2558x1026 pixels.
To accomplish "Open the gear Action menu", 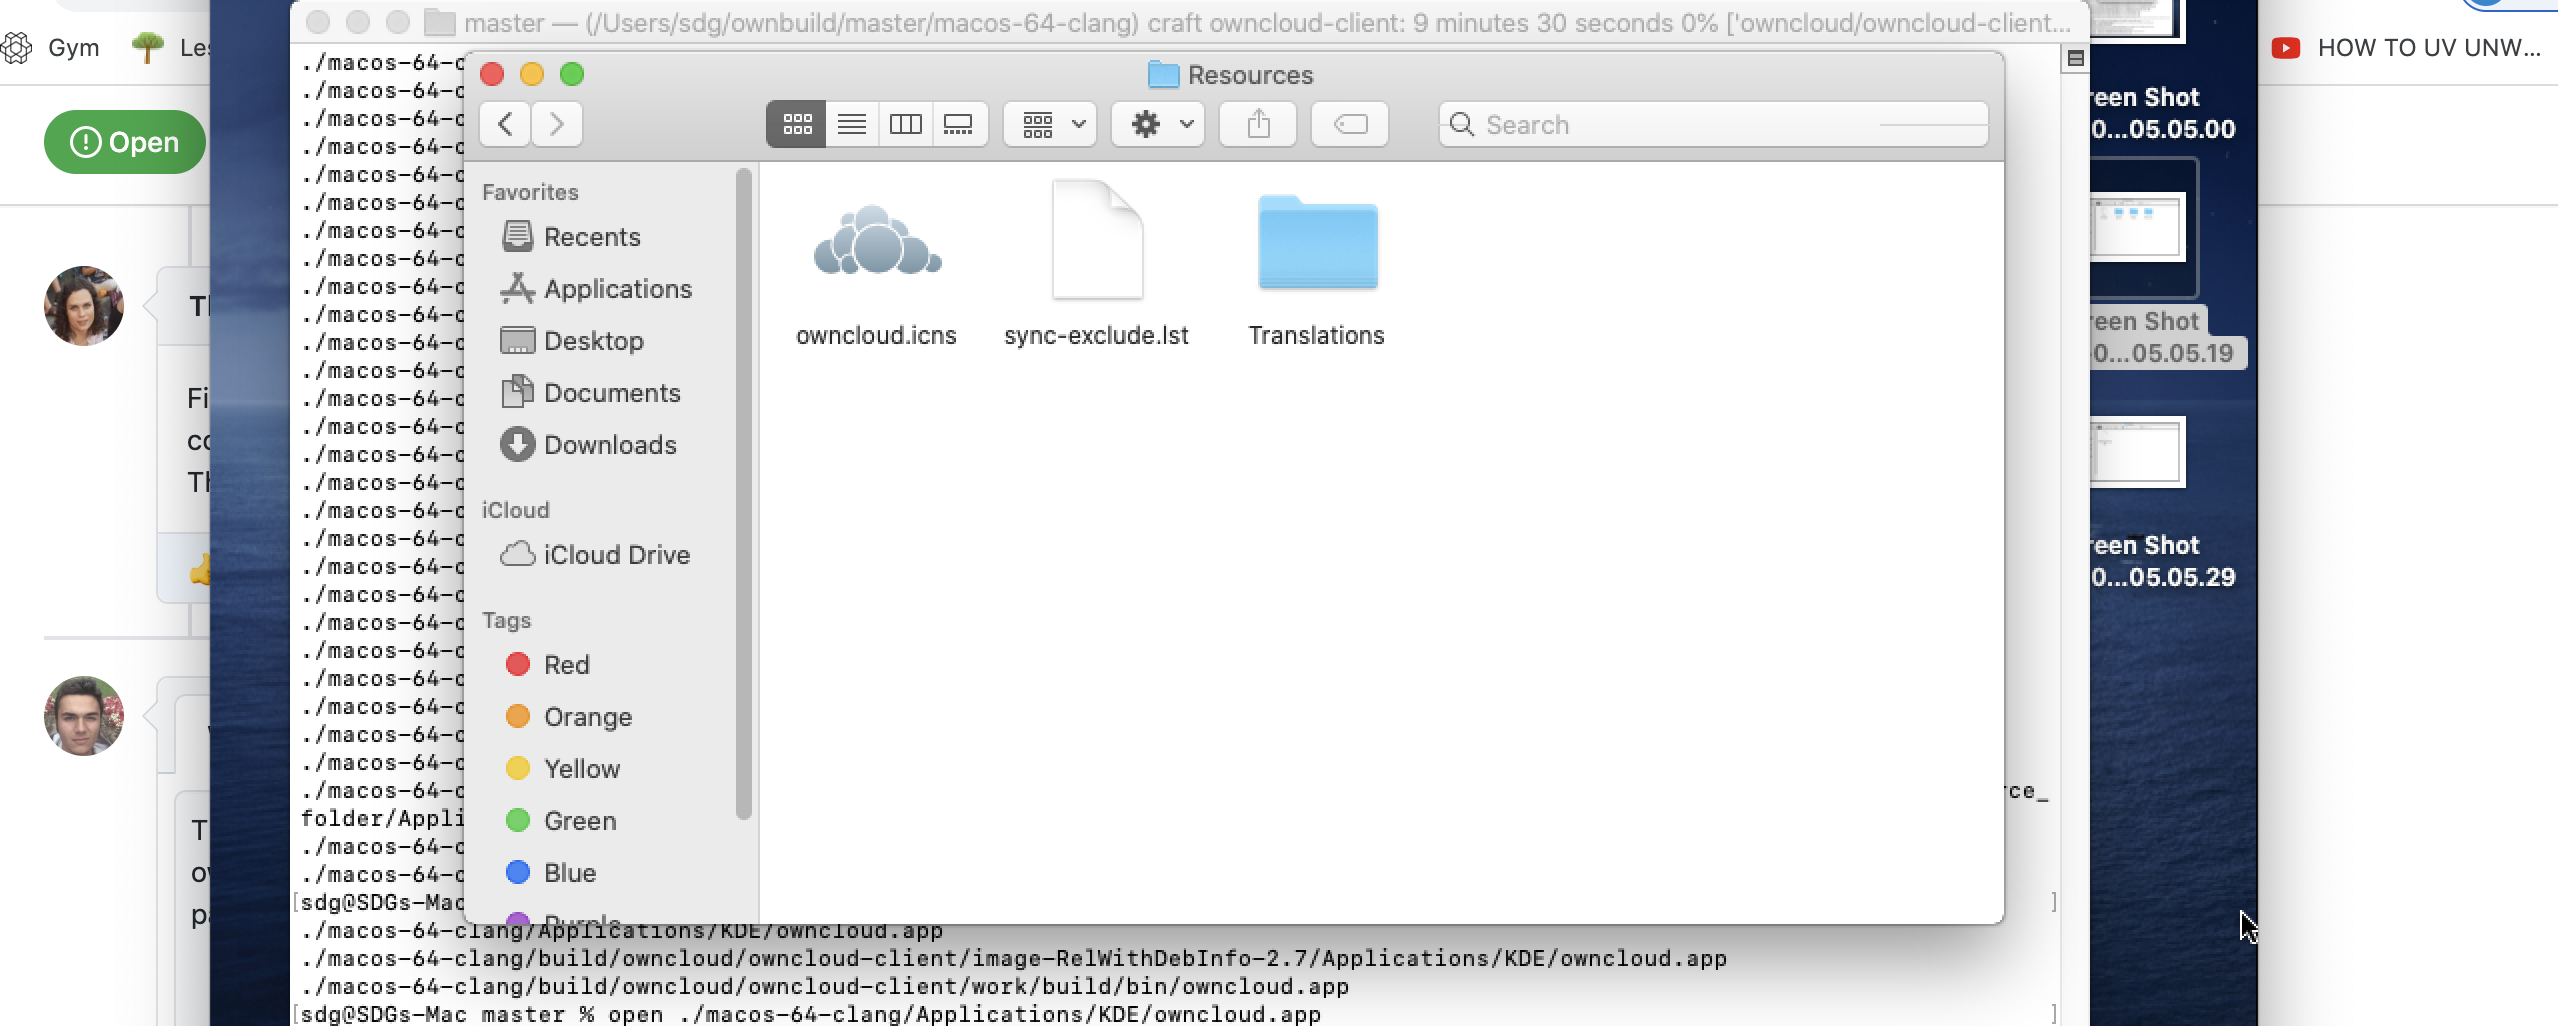I will tap(1158, 124).
